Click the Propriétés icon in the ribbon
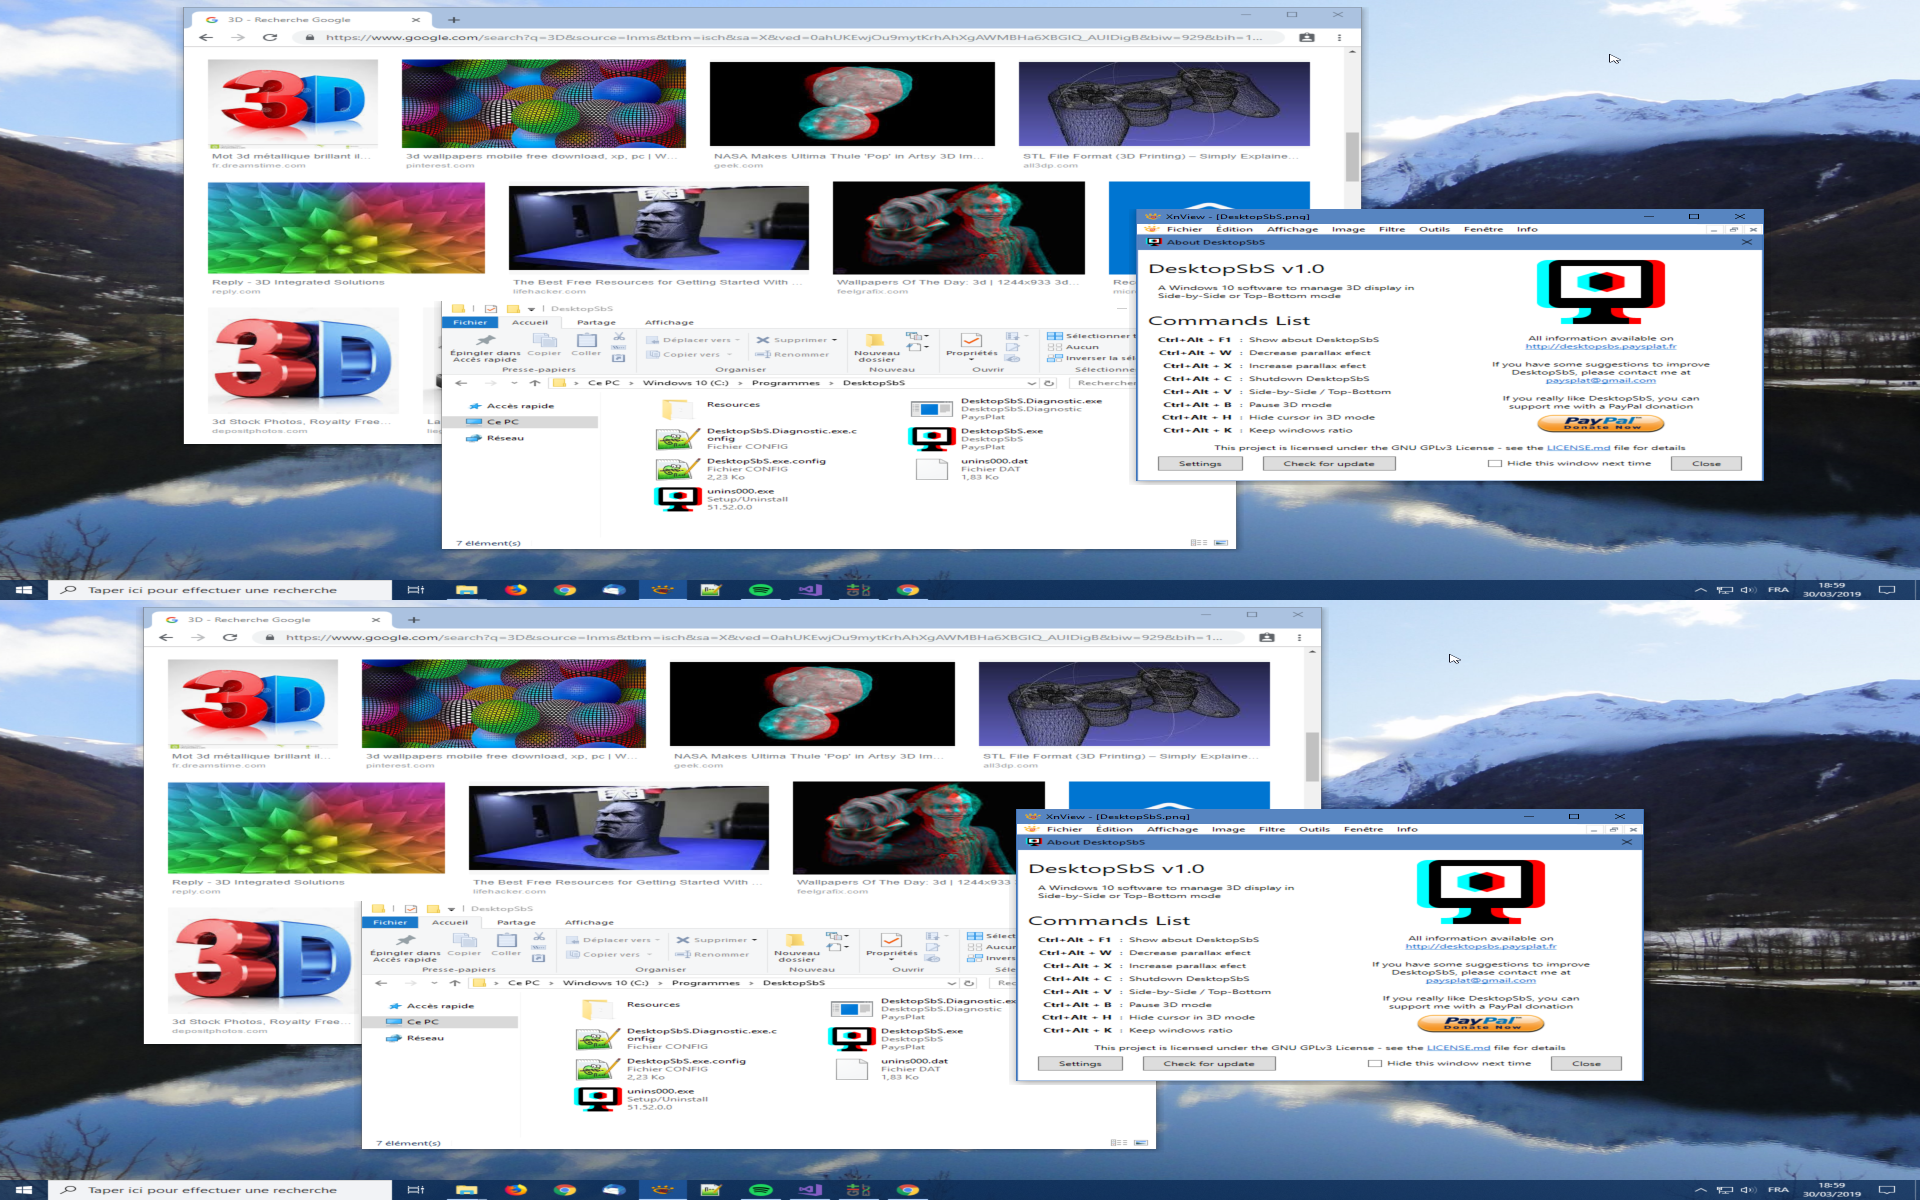 click(x=970, y=340)
